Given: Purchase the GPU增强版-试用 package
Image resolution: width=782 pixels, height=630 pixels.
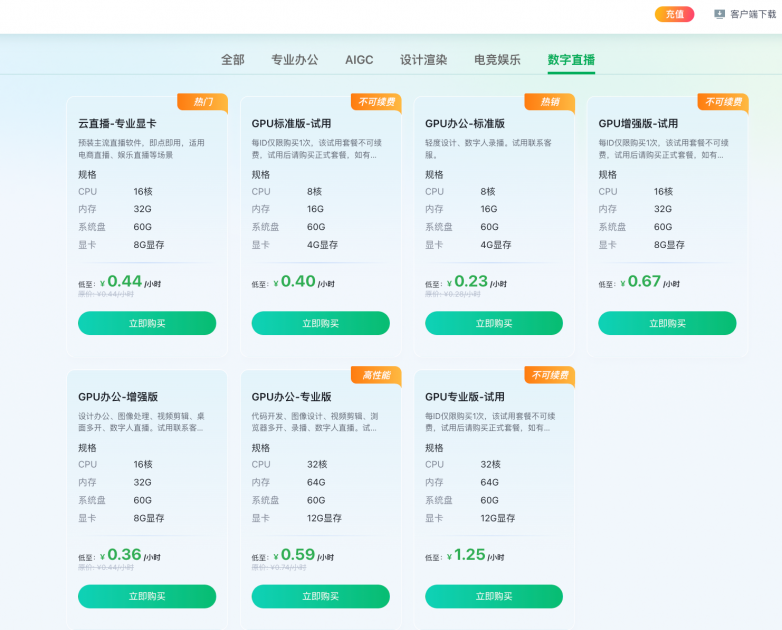Looking at the screenshot, I should coord(667,323).
